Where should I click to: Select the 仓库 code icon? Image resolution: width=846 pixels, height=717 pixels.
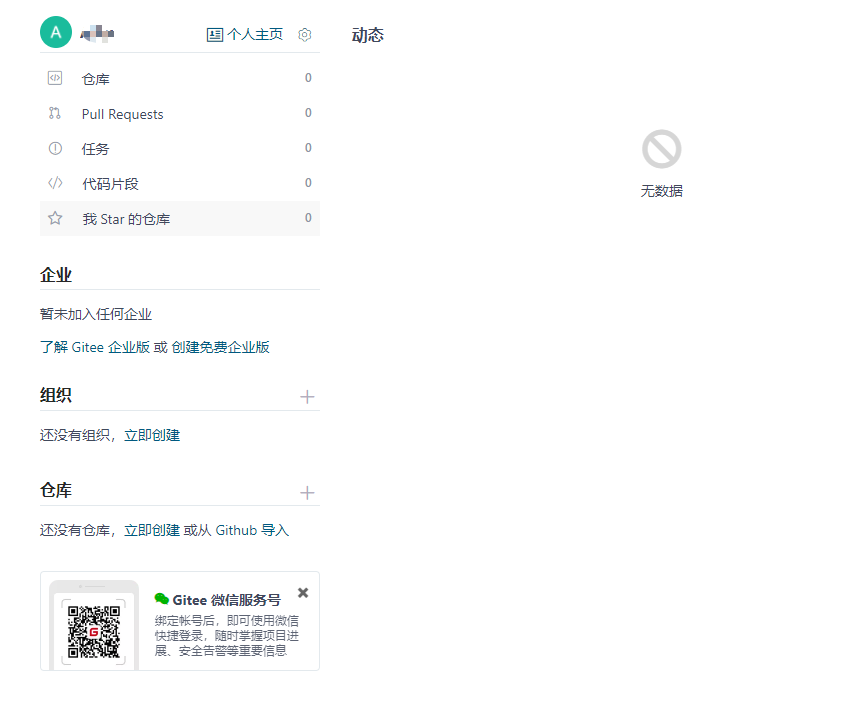[55, 78]
